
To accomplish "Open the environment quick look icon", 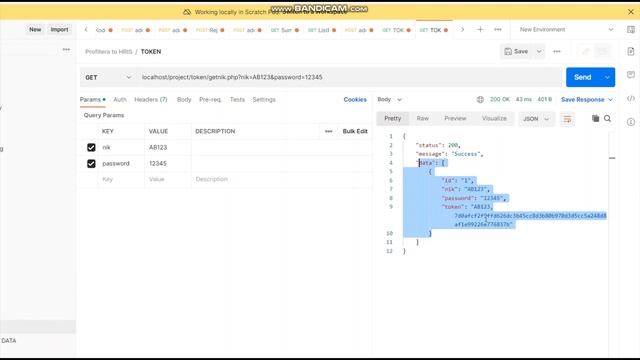I will (631, 29).
